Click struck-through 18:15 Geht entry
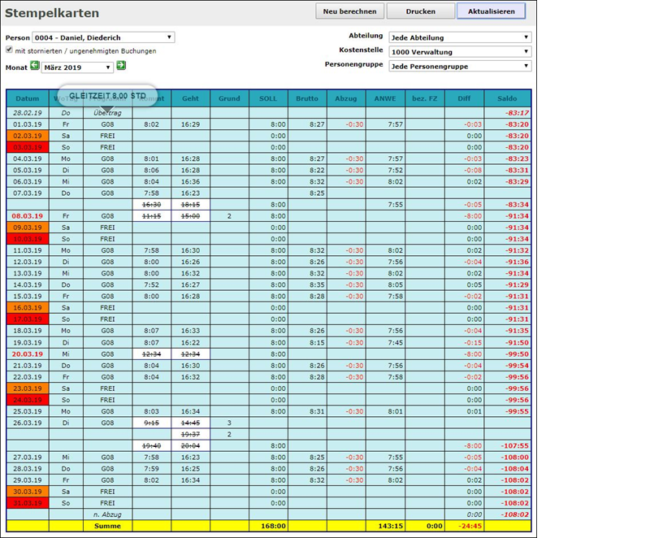This screenshot has width=650, height=538. (191, 205)
